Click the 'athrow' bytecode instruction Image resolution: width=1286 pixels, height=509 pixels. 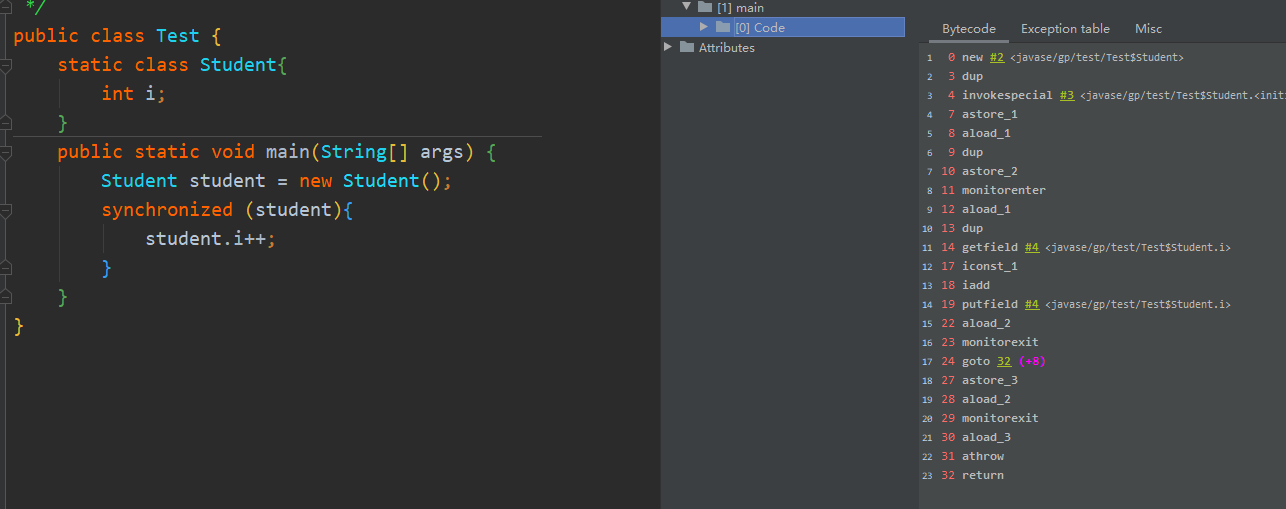982,457
